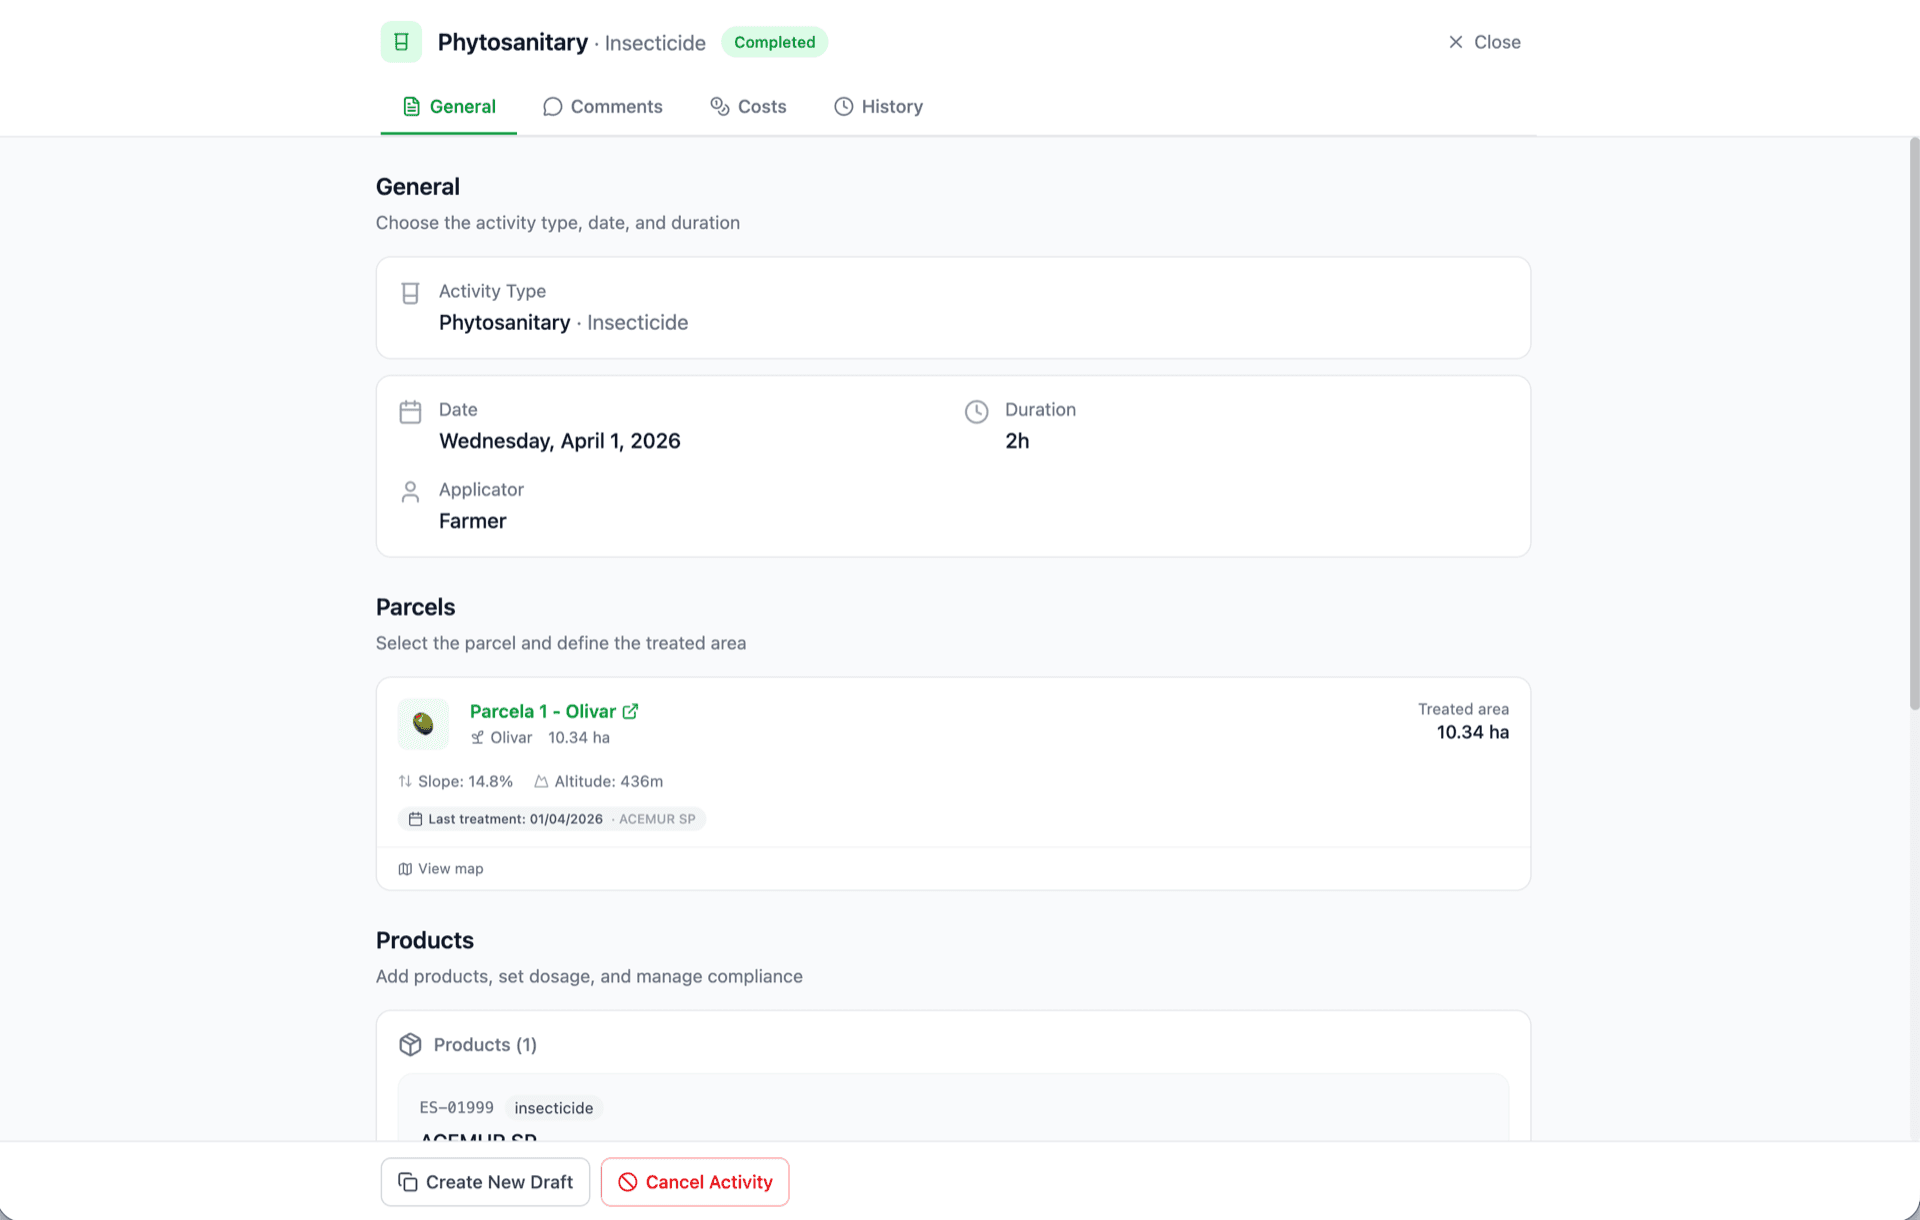Switch to the Comments tab
Viewport: 1920px width, 1220px height.
pyautogui.click(x=603, y=106)
